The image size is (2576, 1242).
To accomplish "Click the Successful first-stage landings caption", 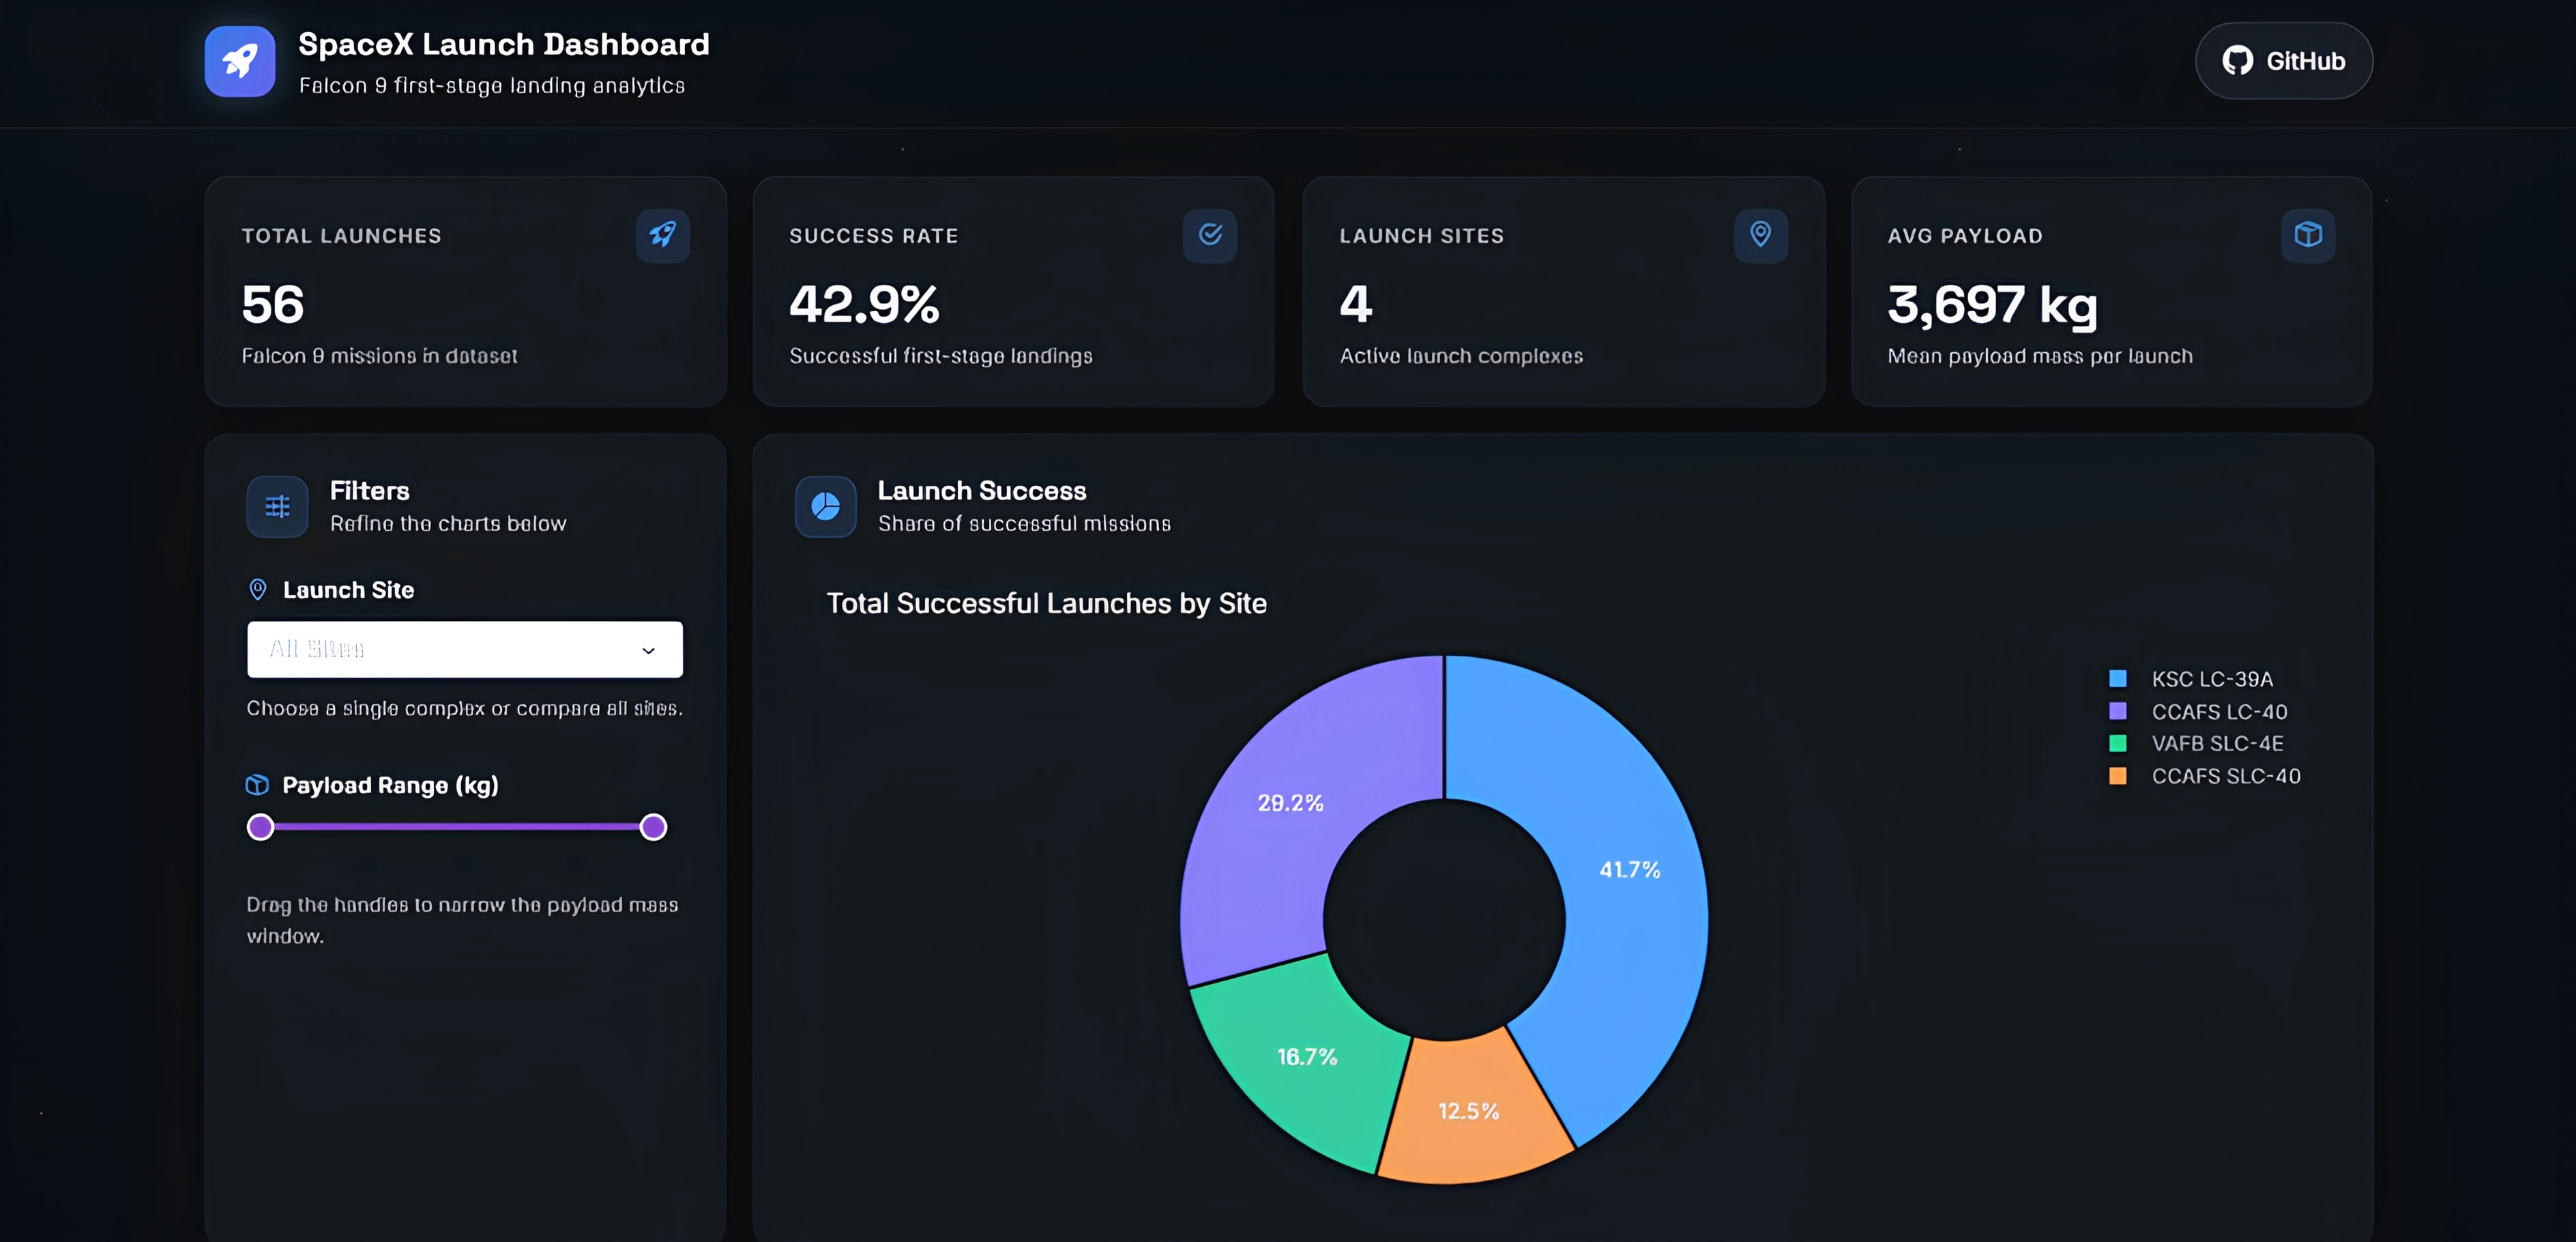I will click(x=941, y=356).
